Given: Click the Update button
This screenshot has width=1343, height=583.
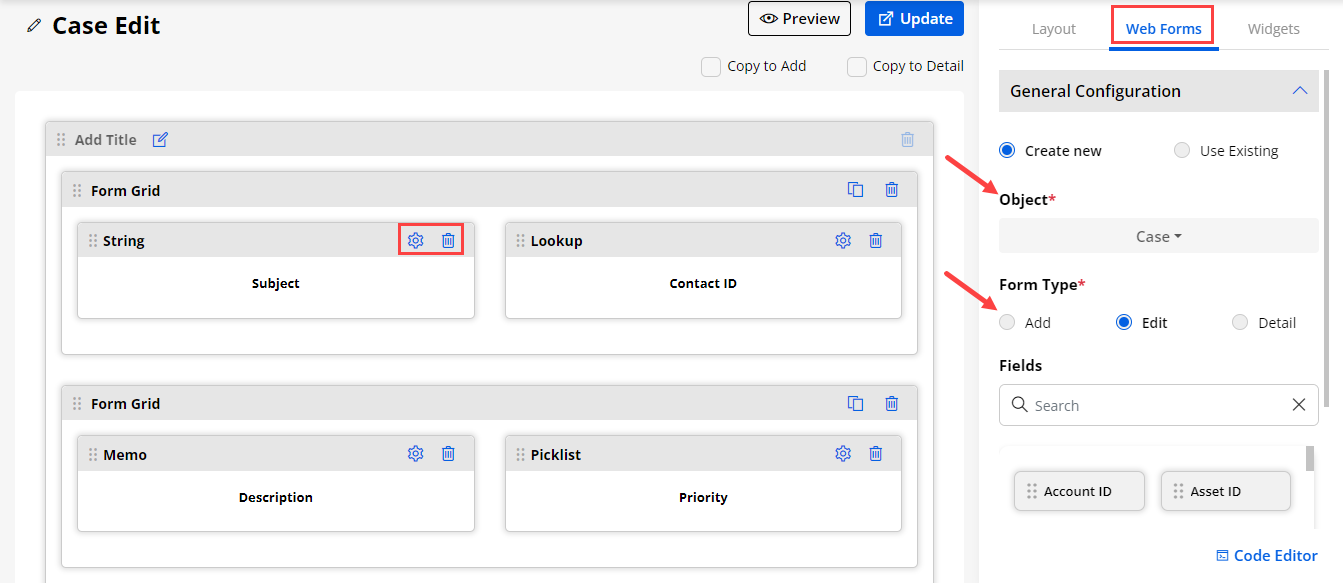Looking at the screenshot, I should (x=914, y=19).
